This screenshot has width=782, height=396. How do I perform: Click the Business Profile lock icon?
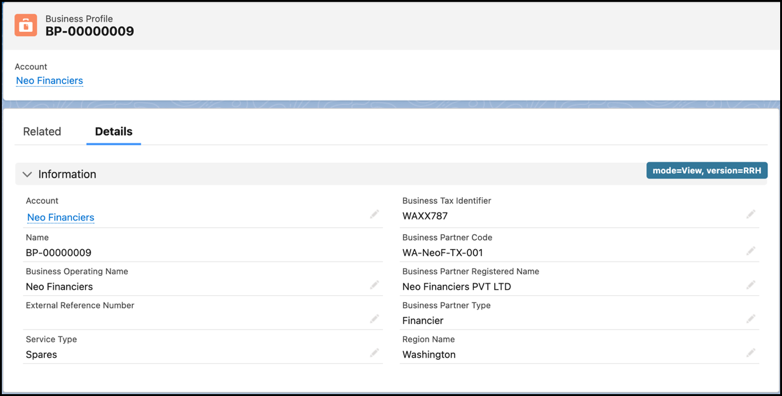[x=25, y=25]
